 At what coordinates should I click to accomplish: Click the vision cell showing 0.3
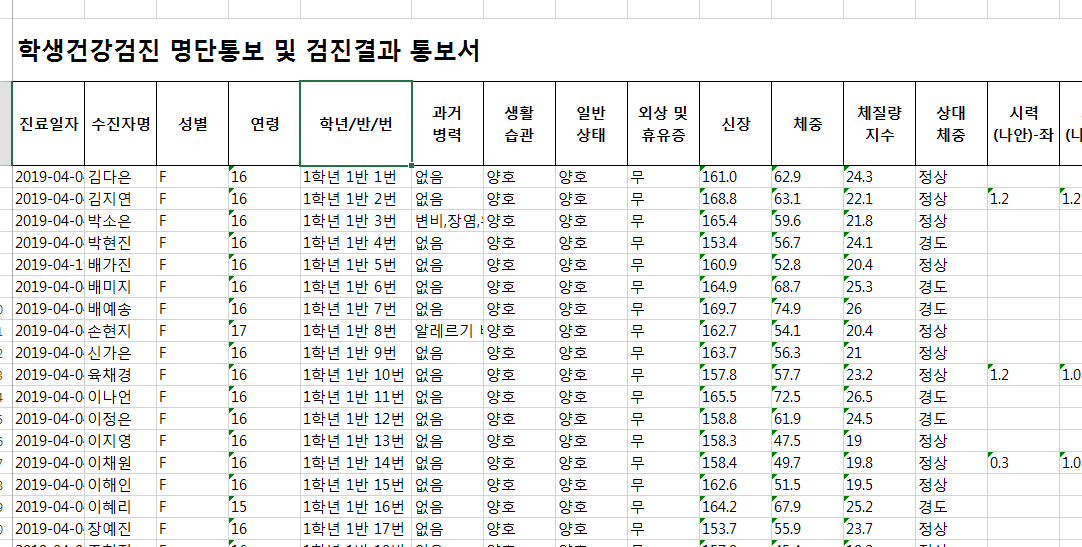(1023, 464)
